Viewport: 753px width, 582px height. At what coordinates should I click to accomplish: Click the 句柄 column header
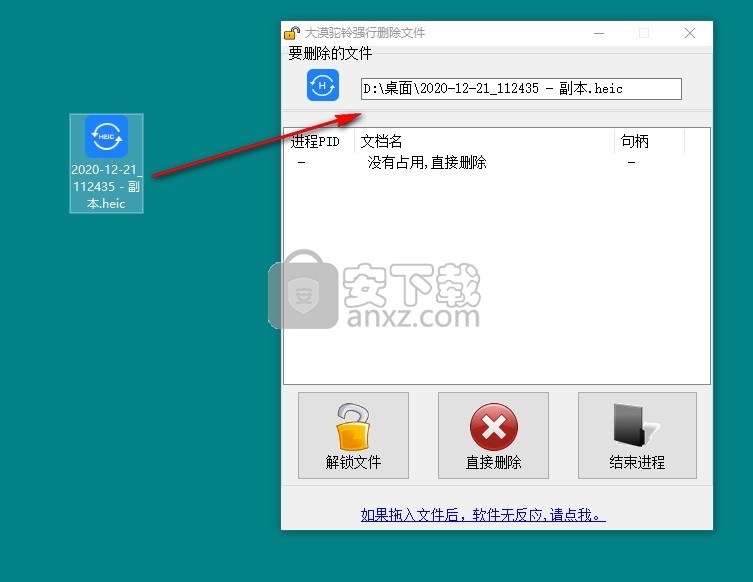[635, 142]
